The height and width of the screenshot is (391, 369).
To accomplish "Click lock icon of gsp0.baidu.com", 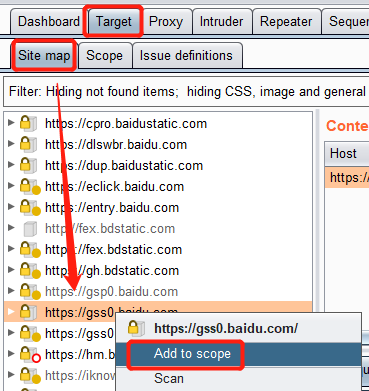I will point(29,292).
